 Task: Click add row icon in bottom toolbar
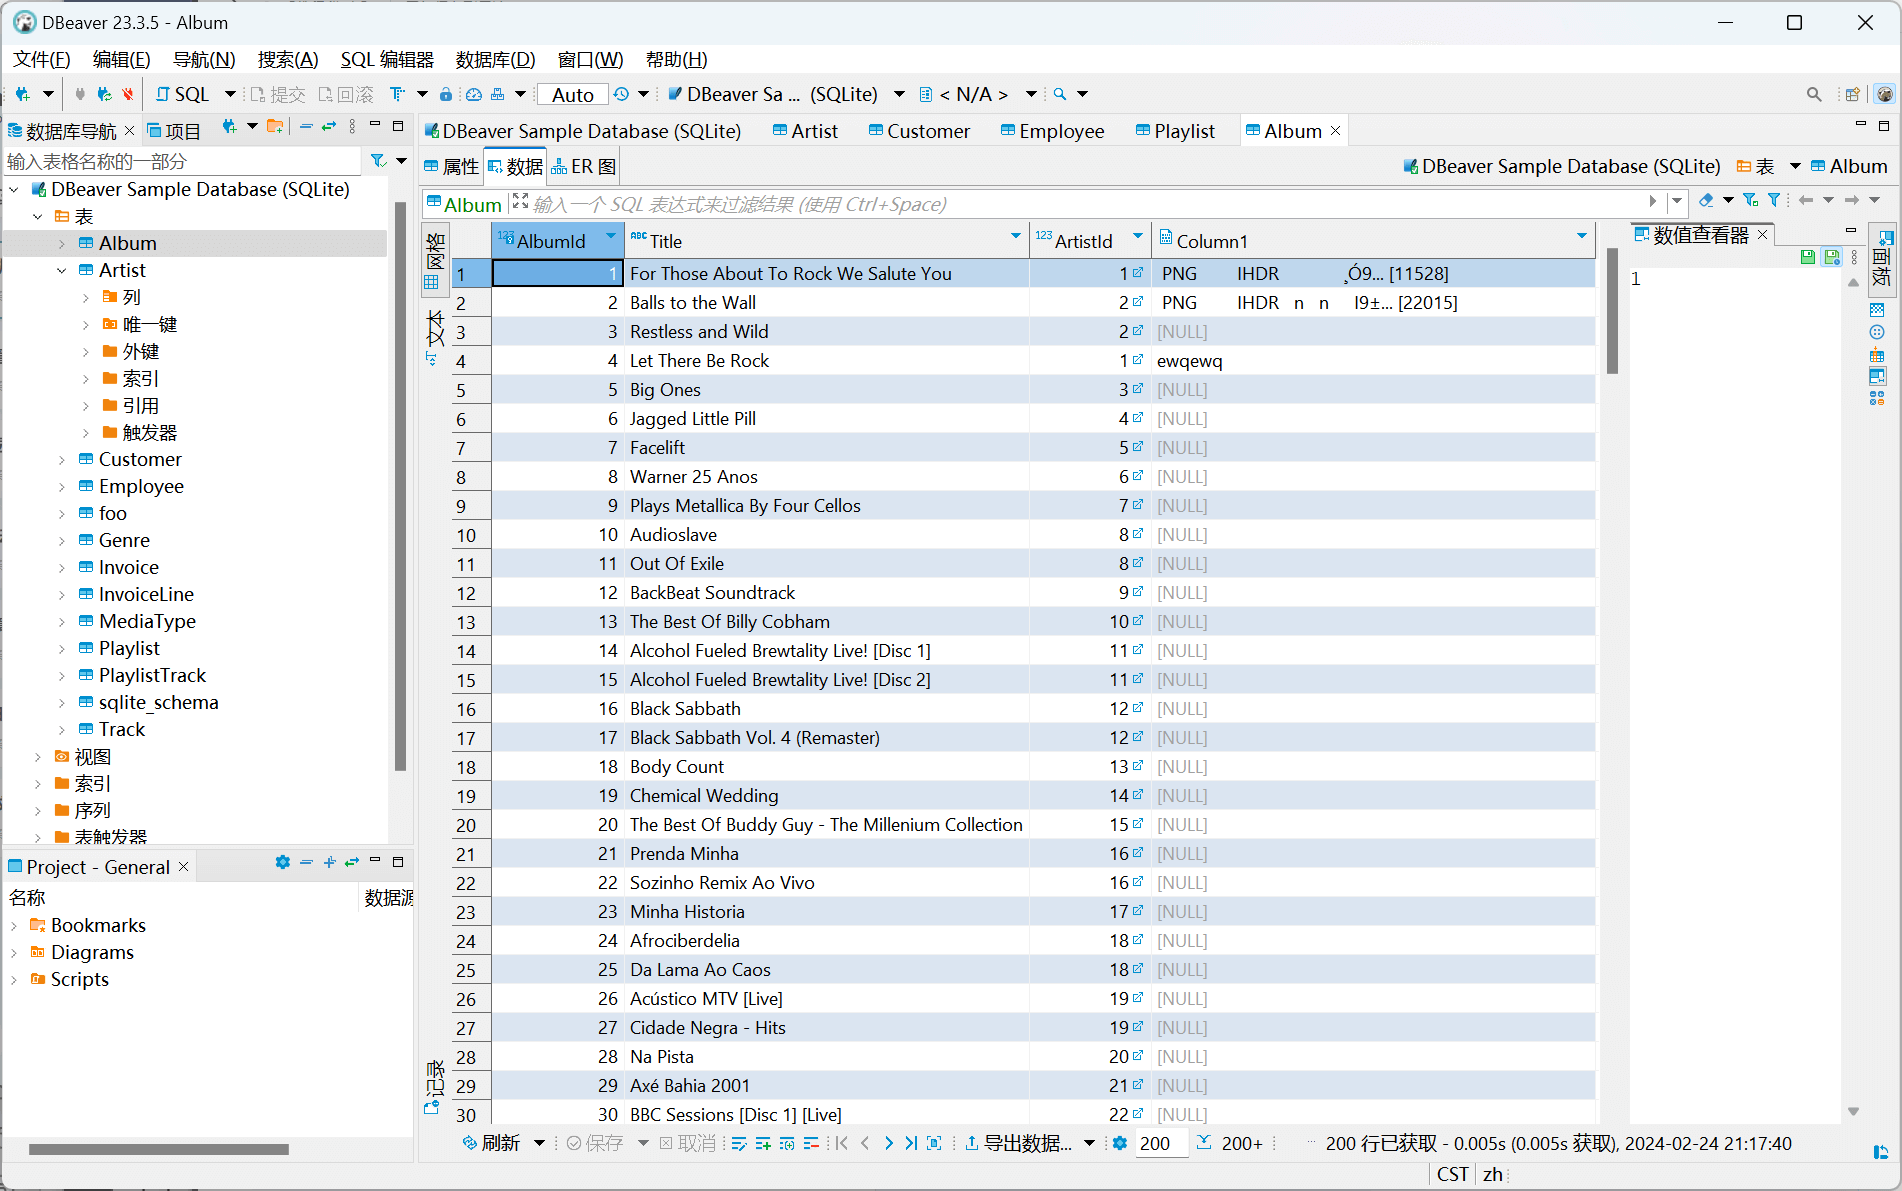click(763, 1143)
